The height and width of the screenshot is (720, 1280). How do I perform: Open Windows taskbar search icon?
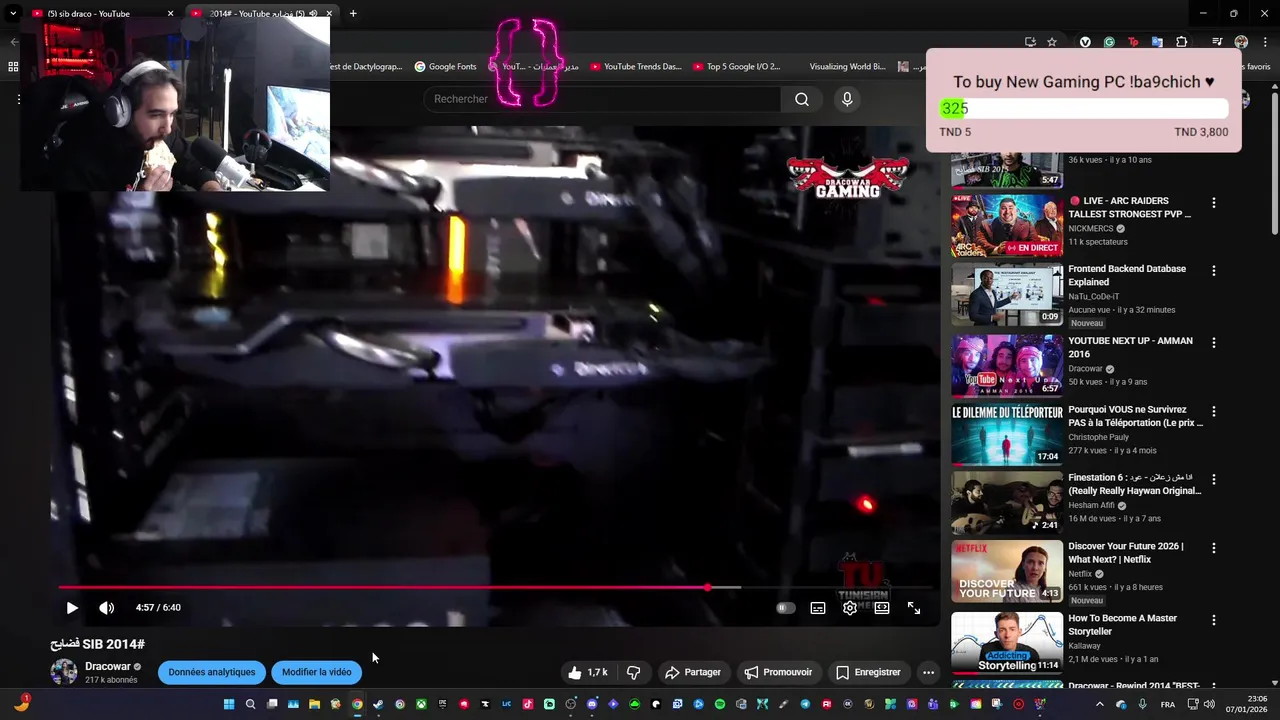coord(250,704)
